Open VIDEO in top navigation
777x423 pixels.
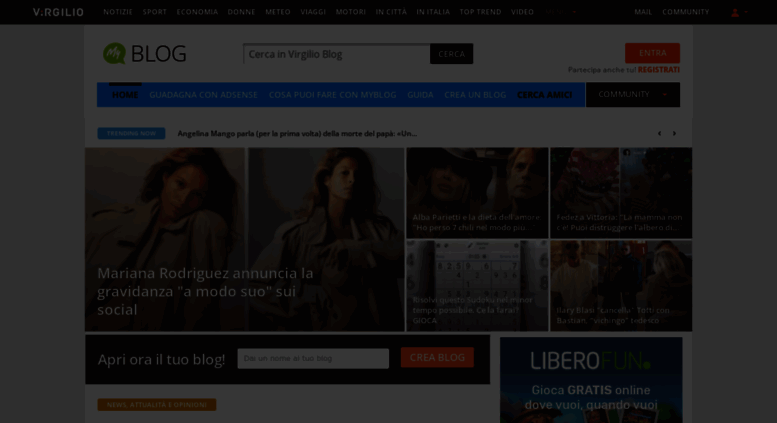(x=522, y=12)
